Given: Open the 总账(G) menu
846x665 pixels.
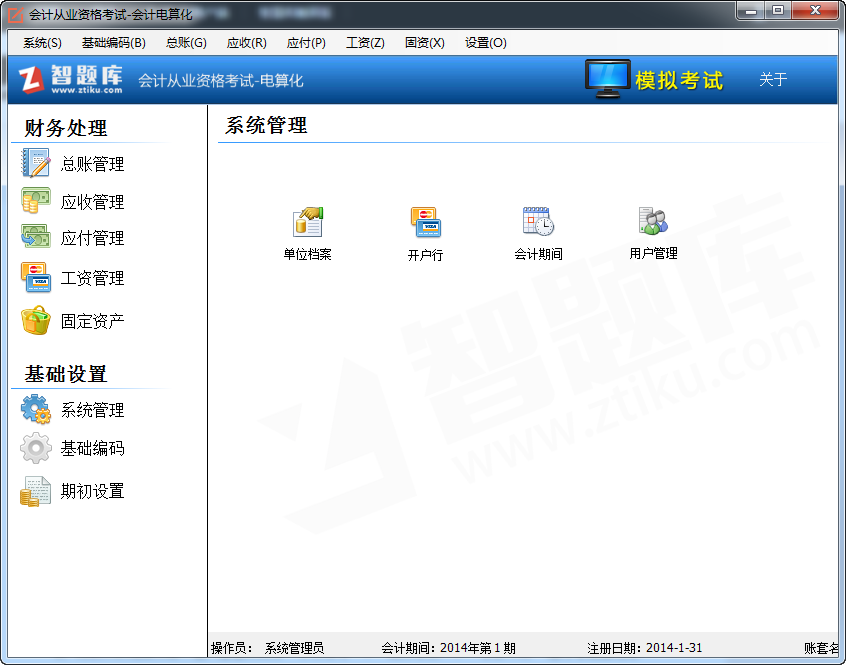Looking at the screenshot, I should 186,43.
